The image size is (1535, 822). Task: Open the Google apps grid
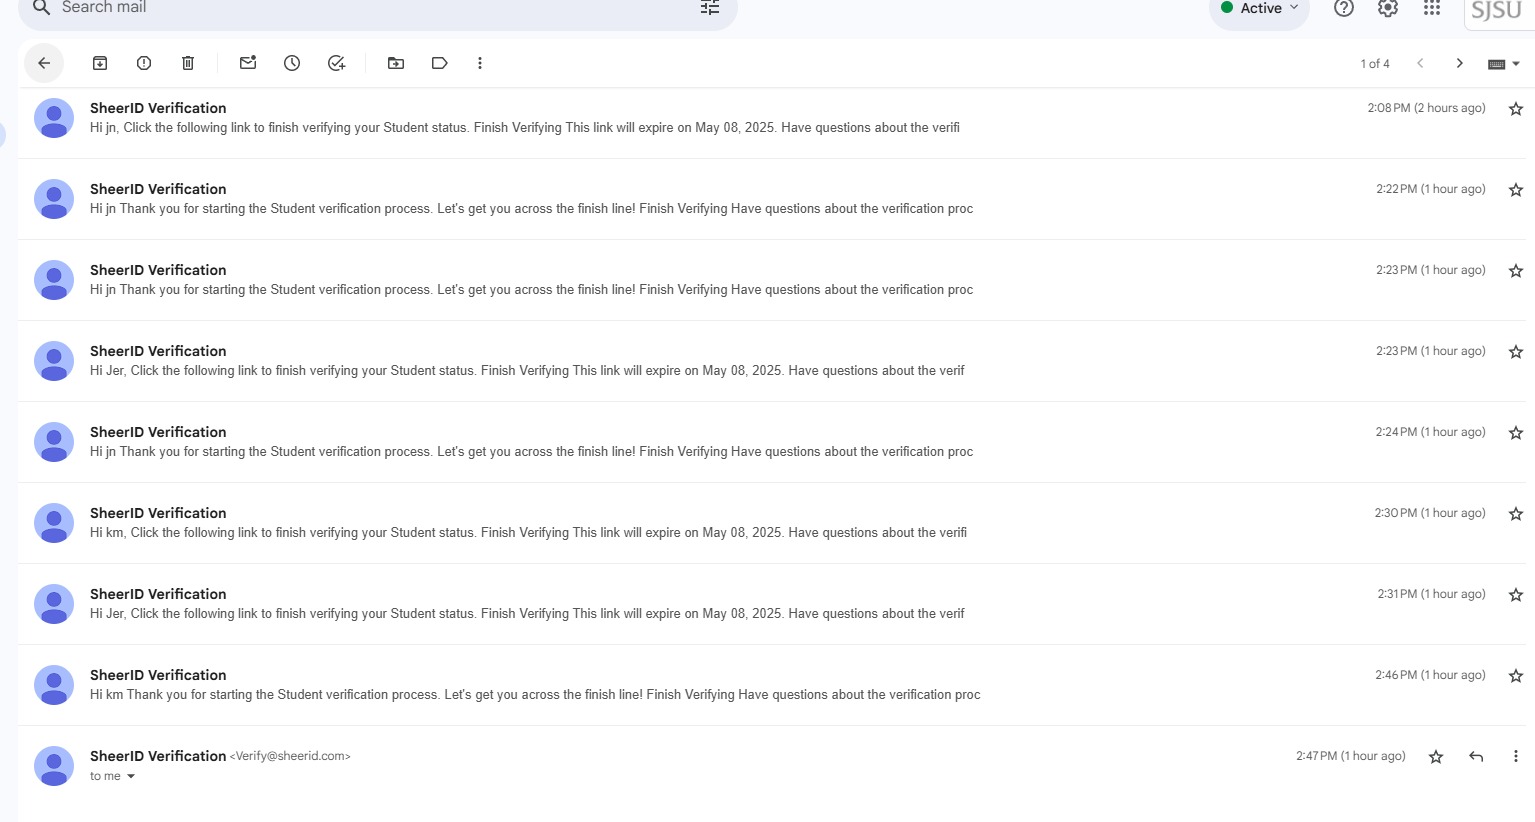pyautogui.click(x=1432, y=8)
